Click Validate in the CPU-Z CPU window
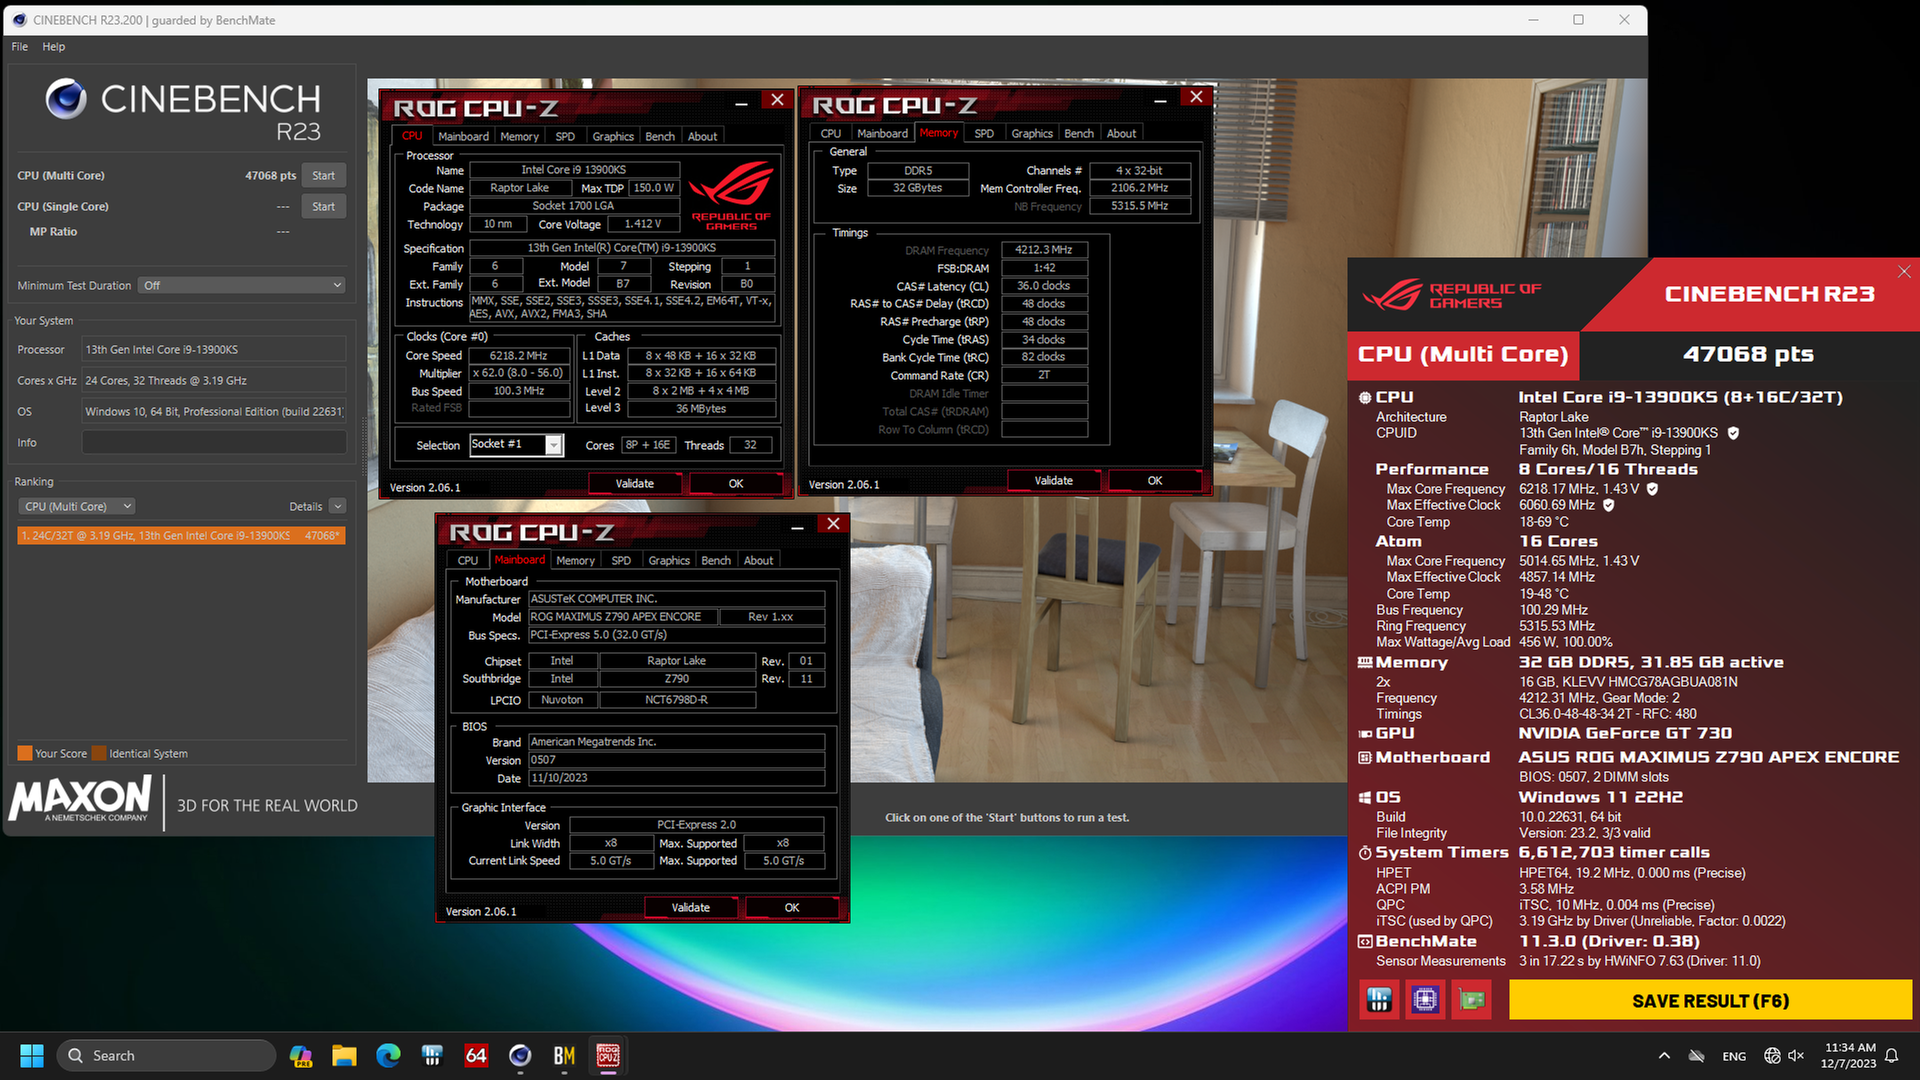The height and width of the screenshot is (1080, 1920). 634,483
